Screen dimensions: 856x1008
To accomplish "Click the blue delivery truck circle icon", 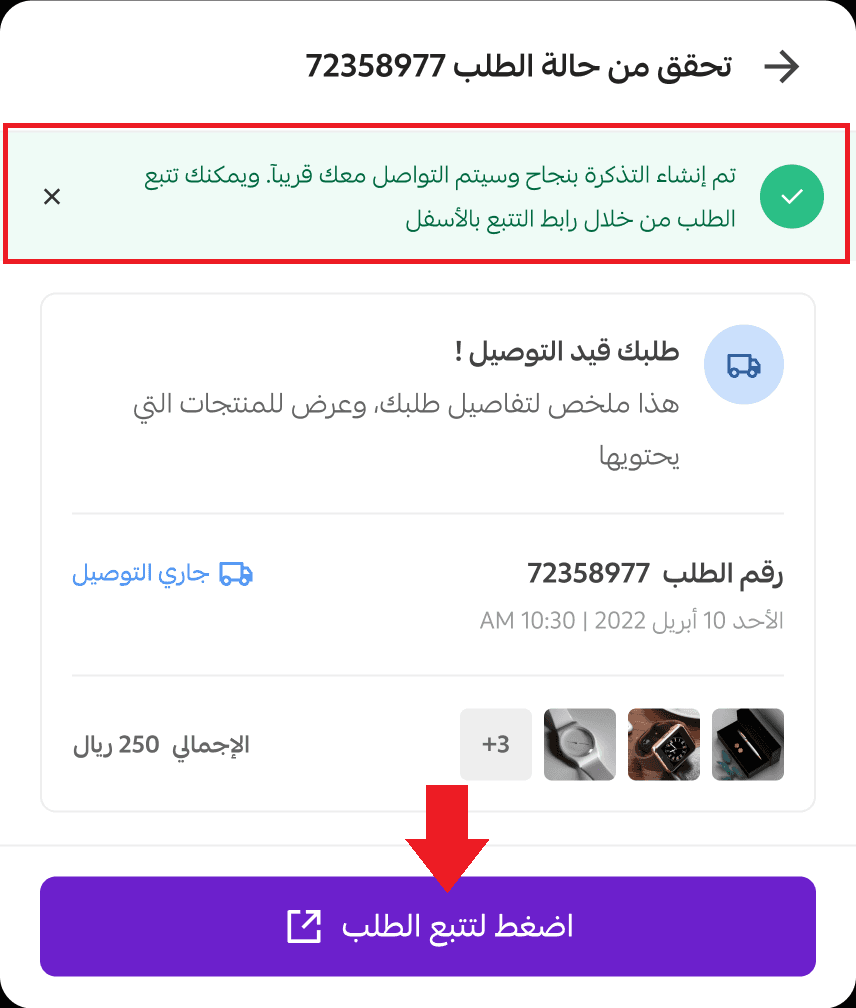I will [x=744, y=364].
